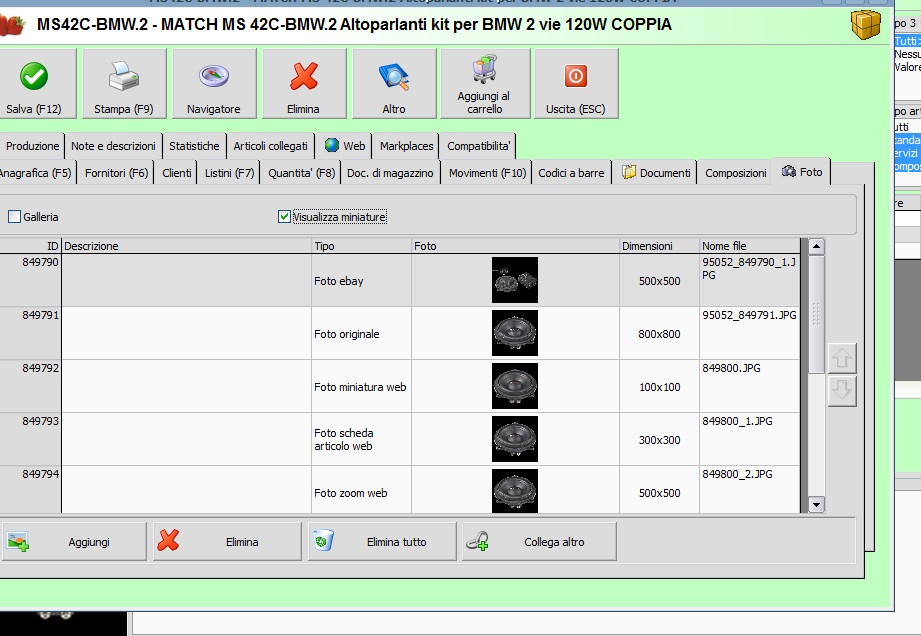Click the Stampa (F9) printer button

tap(124, 83)
